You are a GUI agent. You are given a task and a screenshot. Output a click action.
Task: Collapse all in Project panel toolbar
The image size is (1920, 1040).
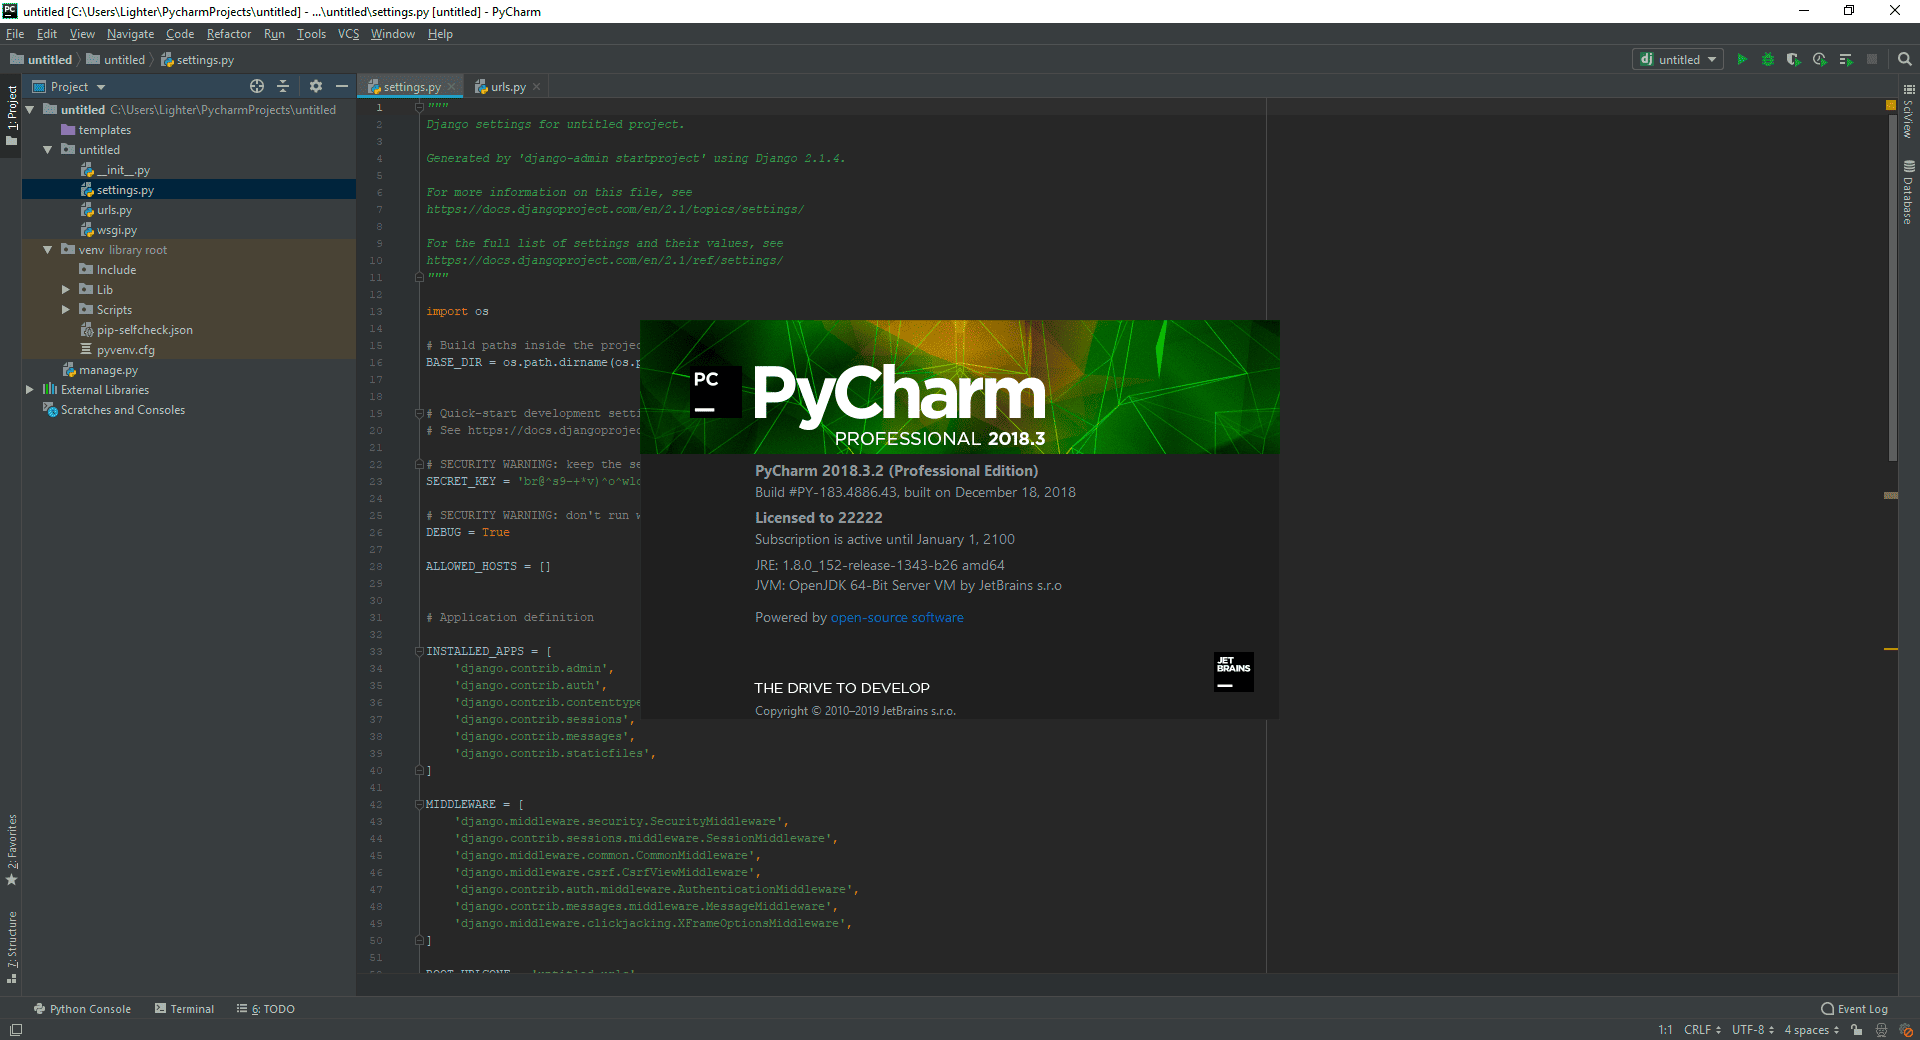283,87
